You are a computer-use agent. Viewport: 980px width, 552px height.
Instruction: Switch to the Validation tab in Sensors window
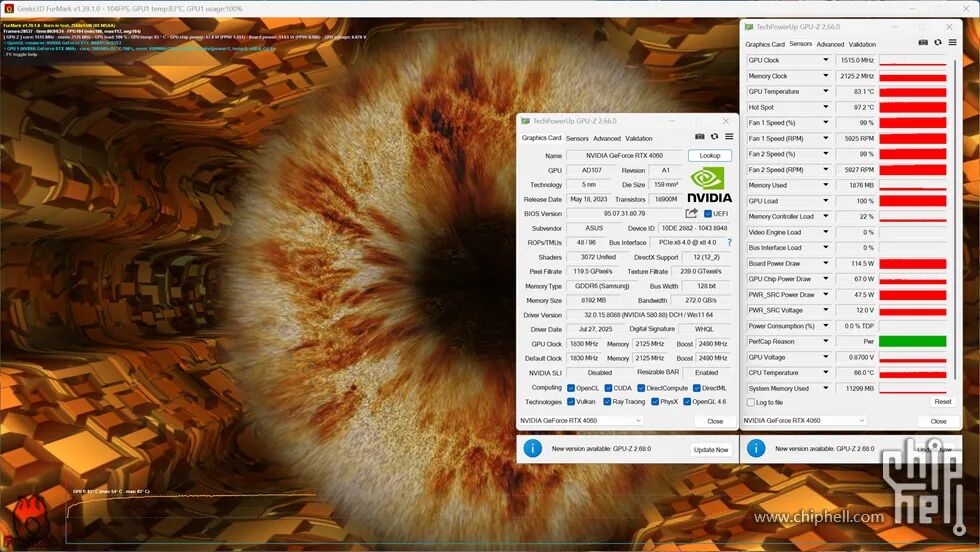[862, 44]
